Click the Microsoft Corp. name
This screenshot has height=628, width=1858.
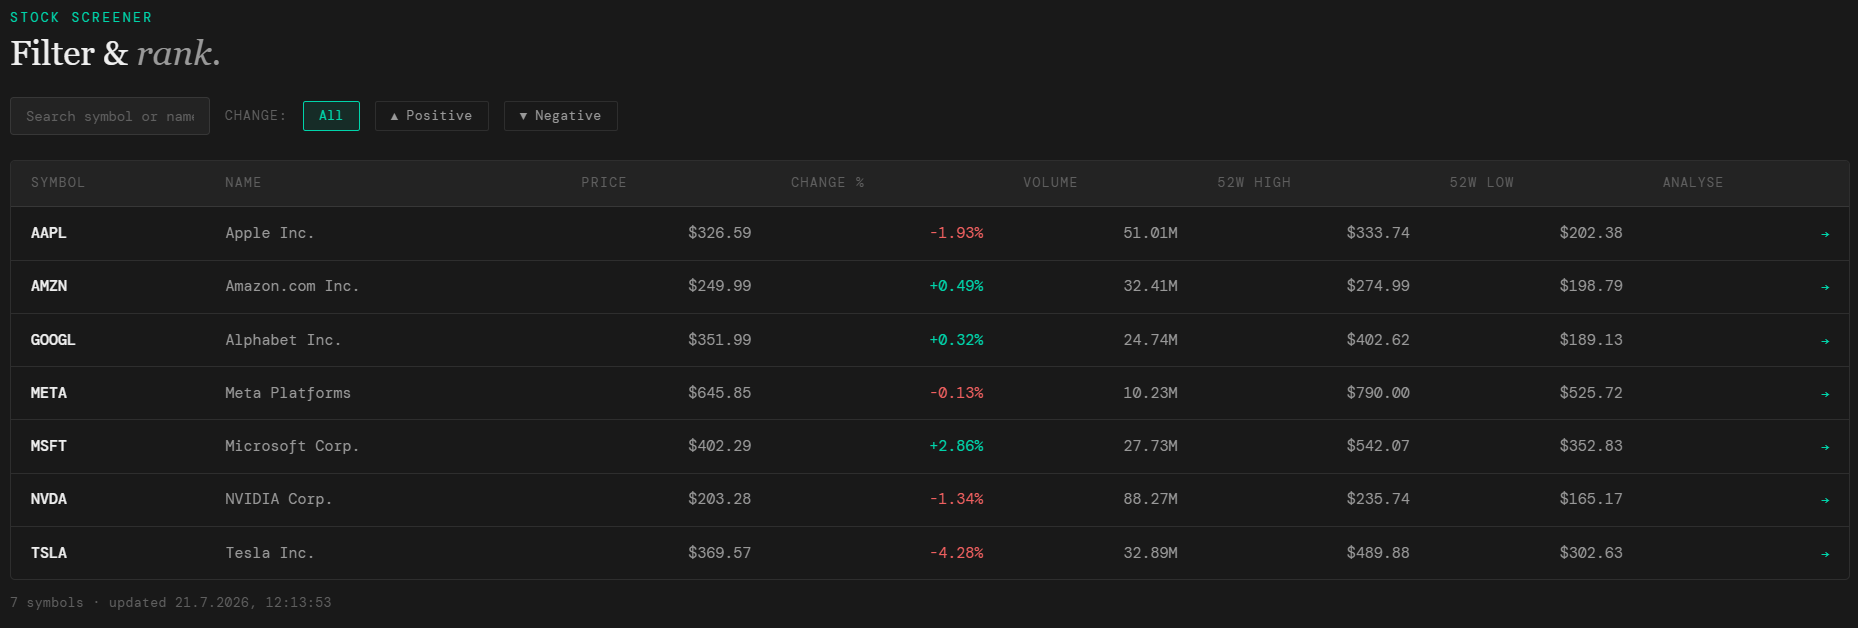(x=292, y=446)
